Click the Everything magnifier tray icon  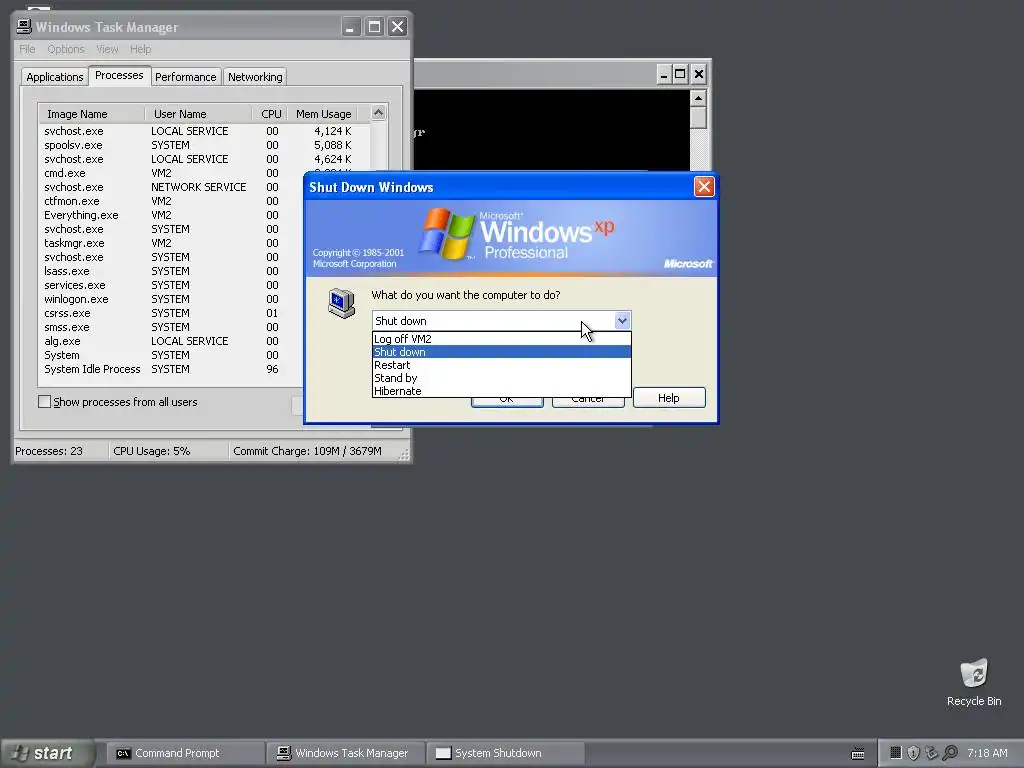pyautogui.click(x=950, y=753)
